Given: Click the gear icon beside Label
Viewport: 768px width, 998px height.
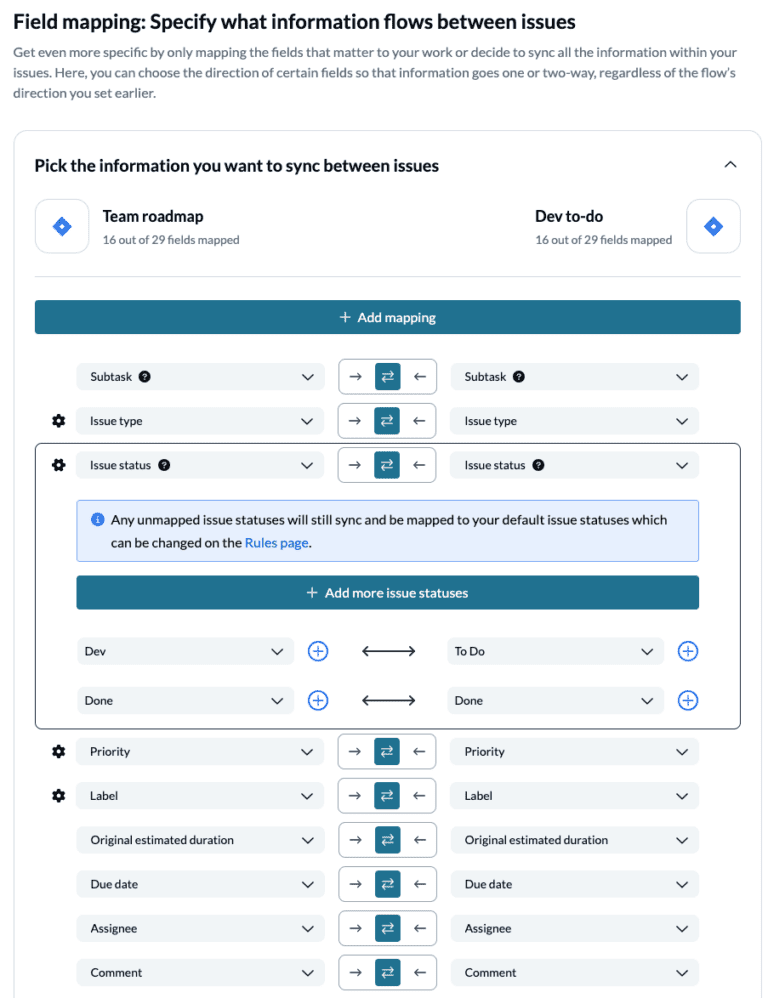Looking at the screenshot, I should point(58,795).
